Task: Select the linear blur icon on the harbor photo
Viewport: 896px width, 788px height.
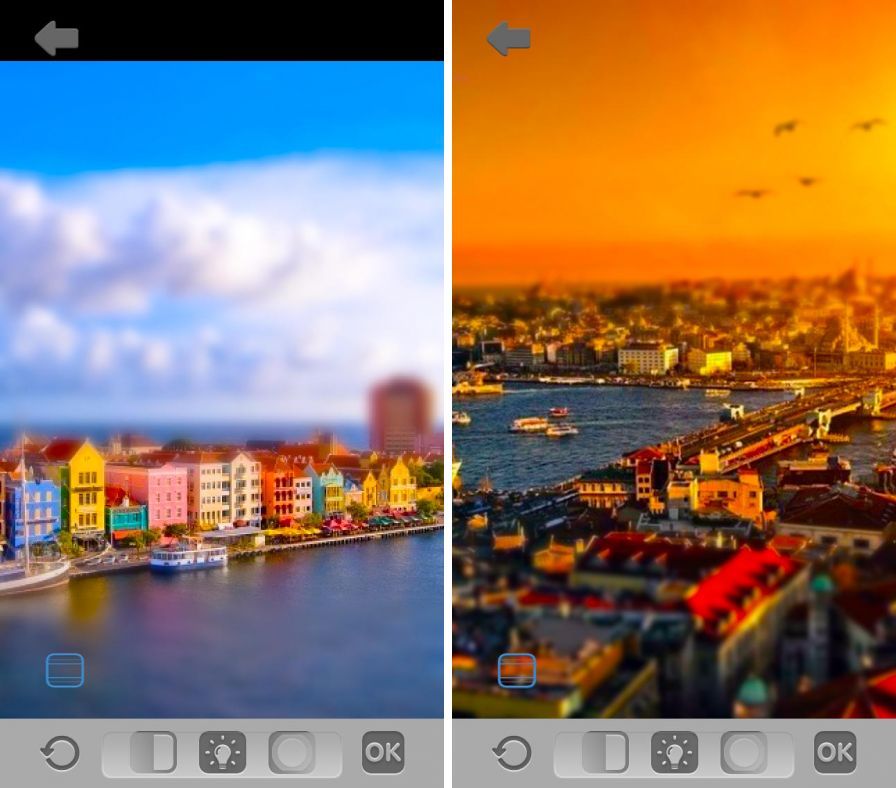Action: click(x=65, y=670)
